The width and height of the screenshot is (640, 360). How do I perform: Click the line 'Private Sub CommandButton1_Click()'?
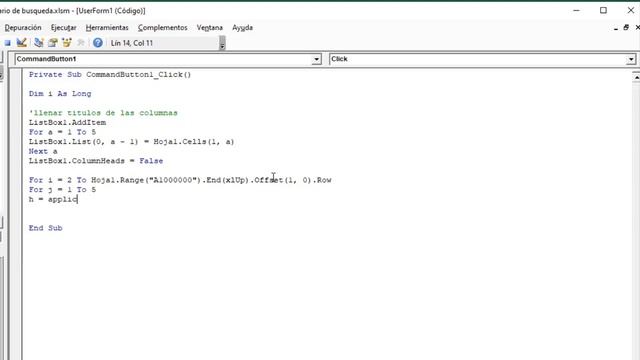tap(110, 75)
